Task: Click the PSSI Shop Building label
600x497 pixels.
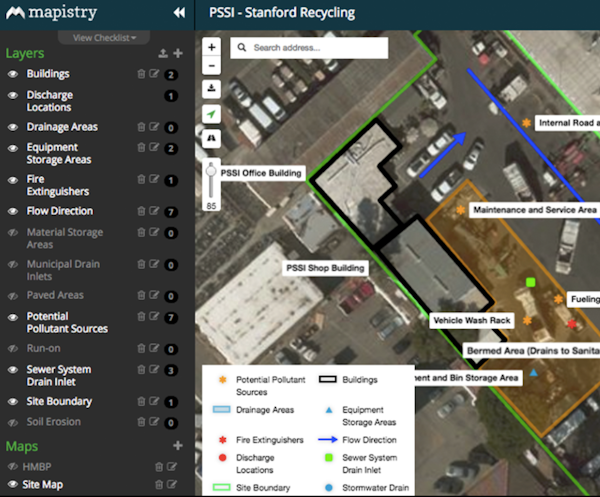Action: pyautogui.click(x=325, y=268)
